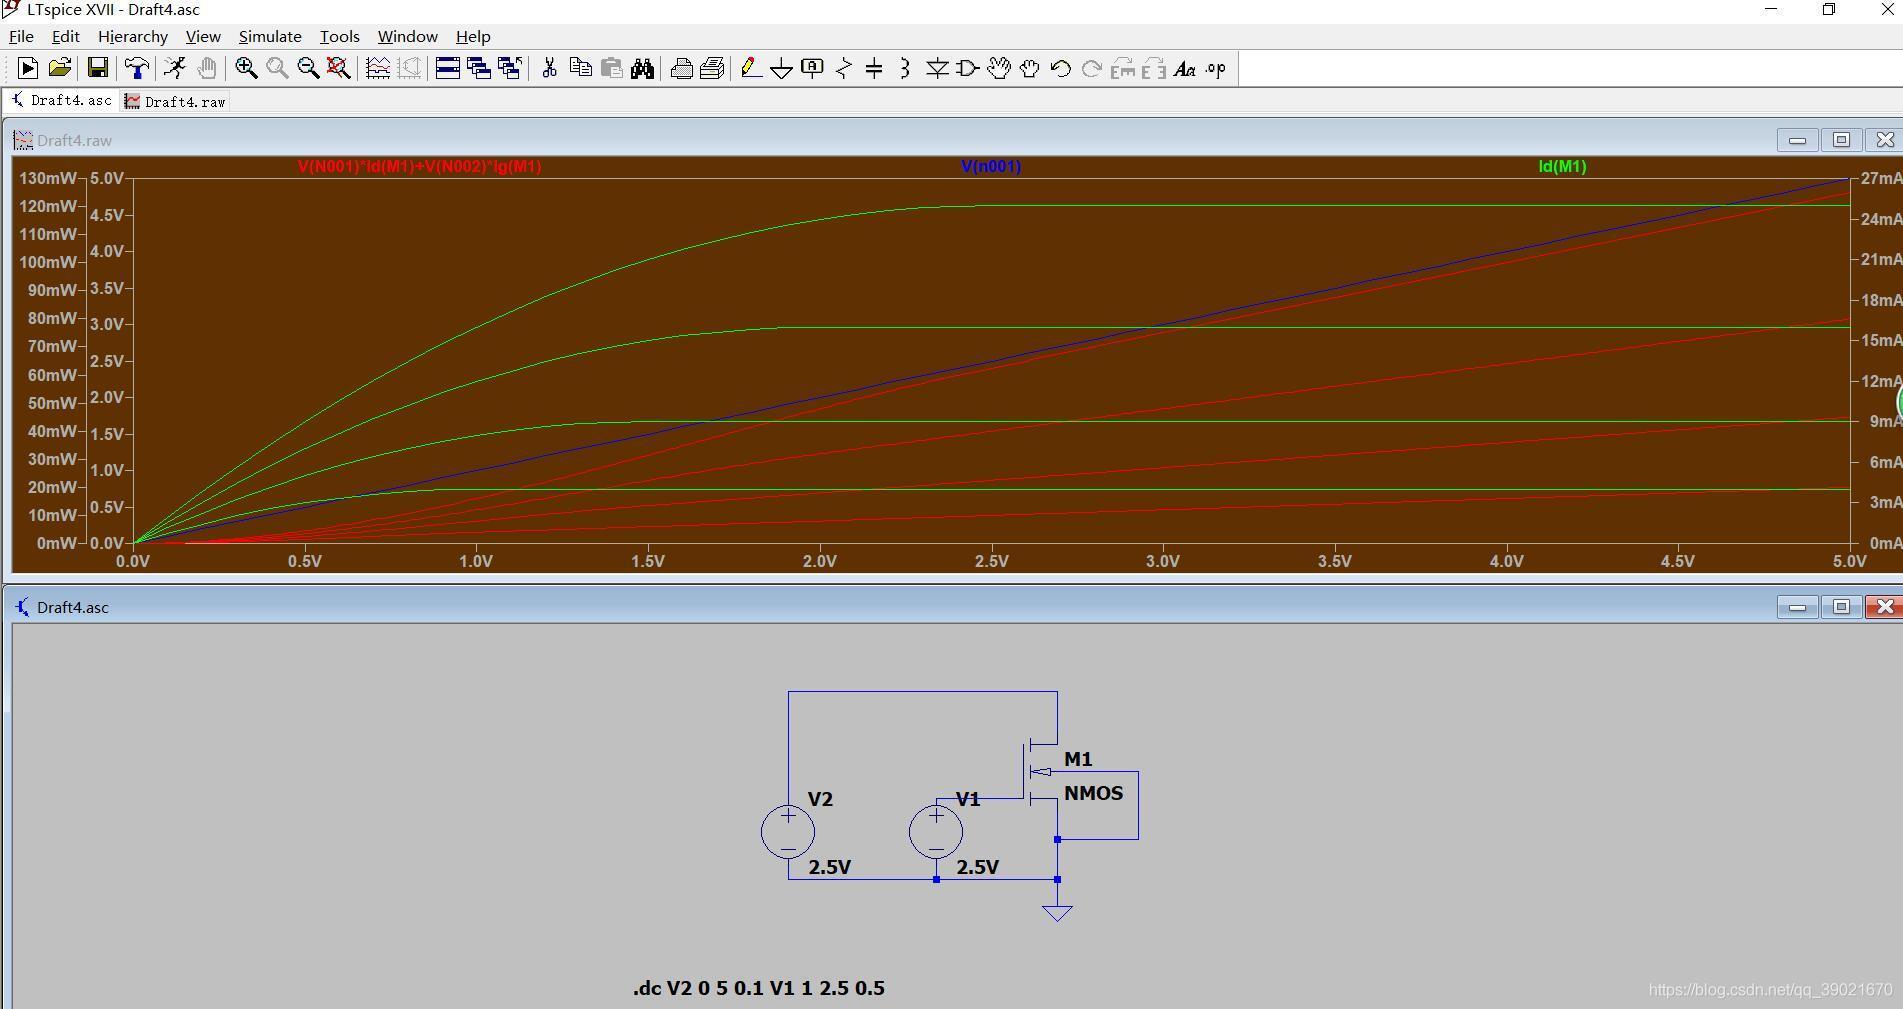This screenshot has width=1903, height=1009.
Task: Open the Control Panel hammer icon
Action: click(137, 68)
